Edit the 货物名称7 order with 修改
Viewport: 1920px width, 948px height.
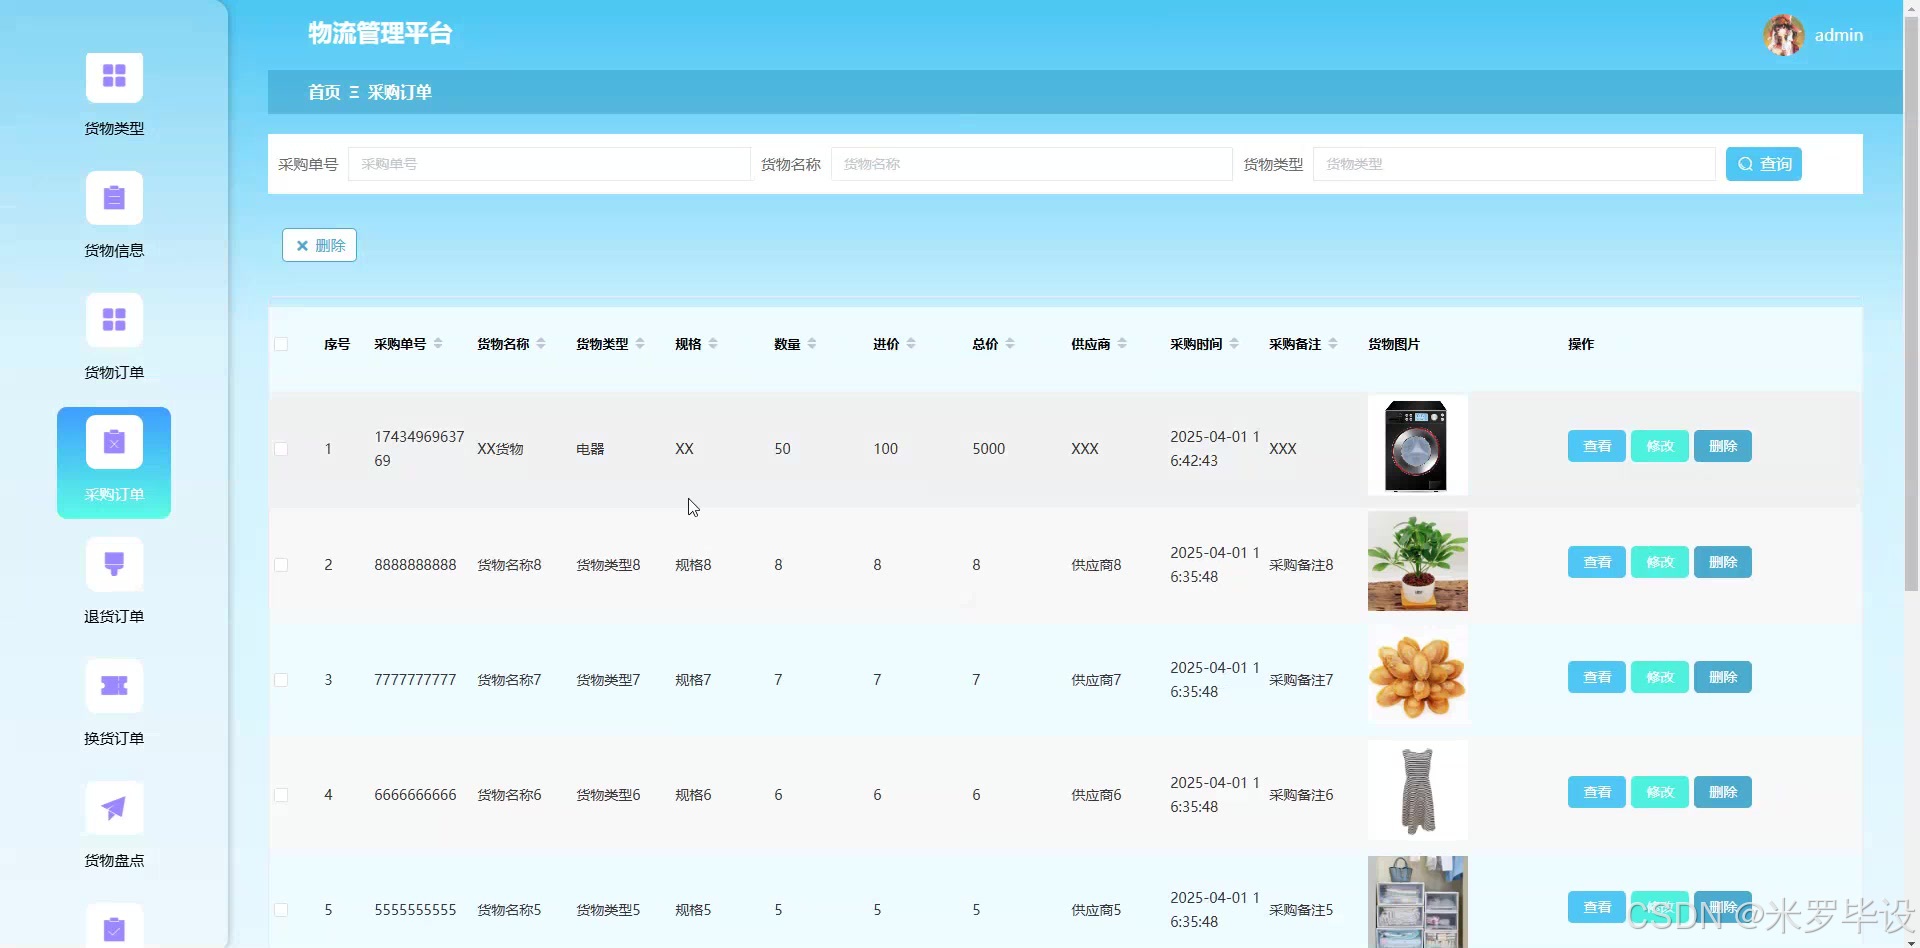pyautogui.click(x=1660, y=677)
